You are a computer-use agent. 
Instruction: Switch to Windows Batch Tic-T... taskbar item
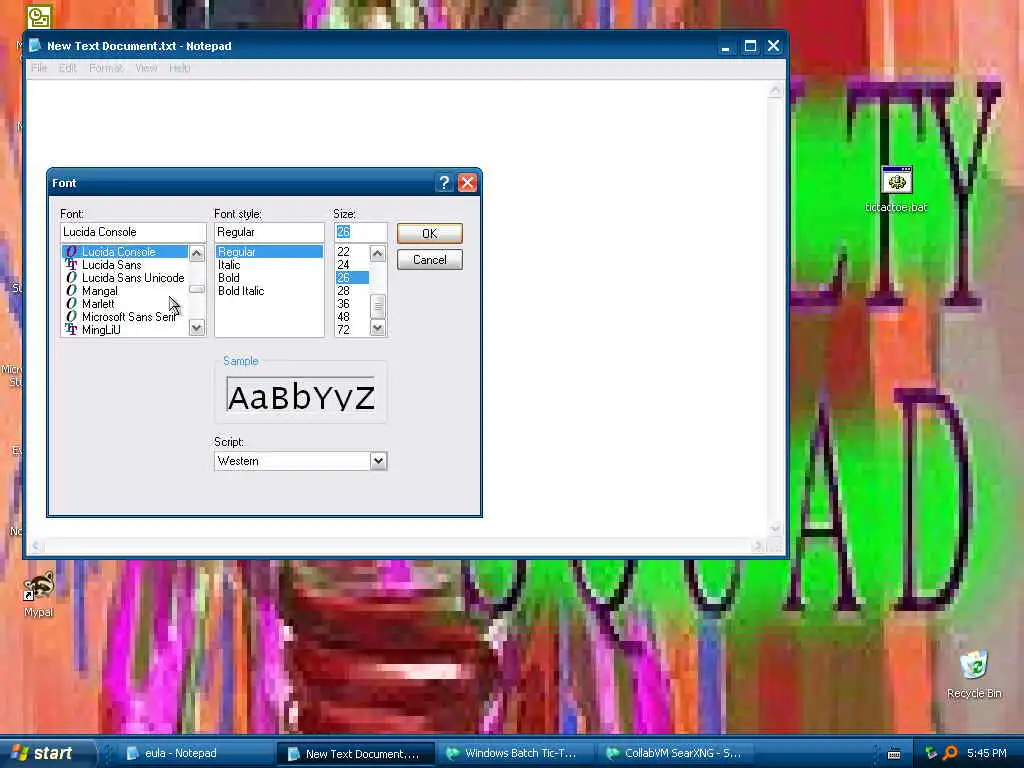[x=515, y=754]
